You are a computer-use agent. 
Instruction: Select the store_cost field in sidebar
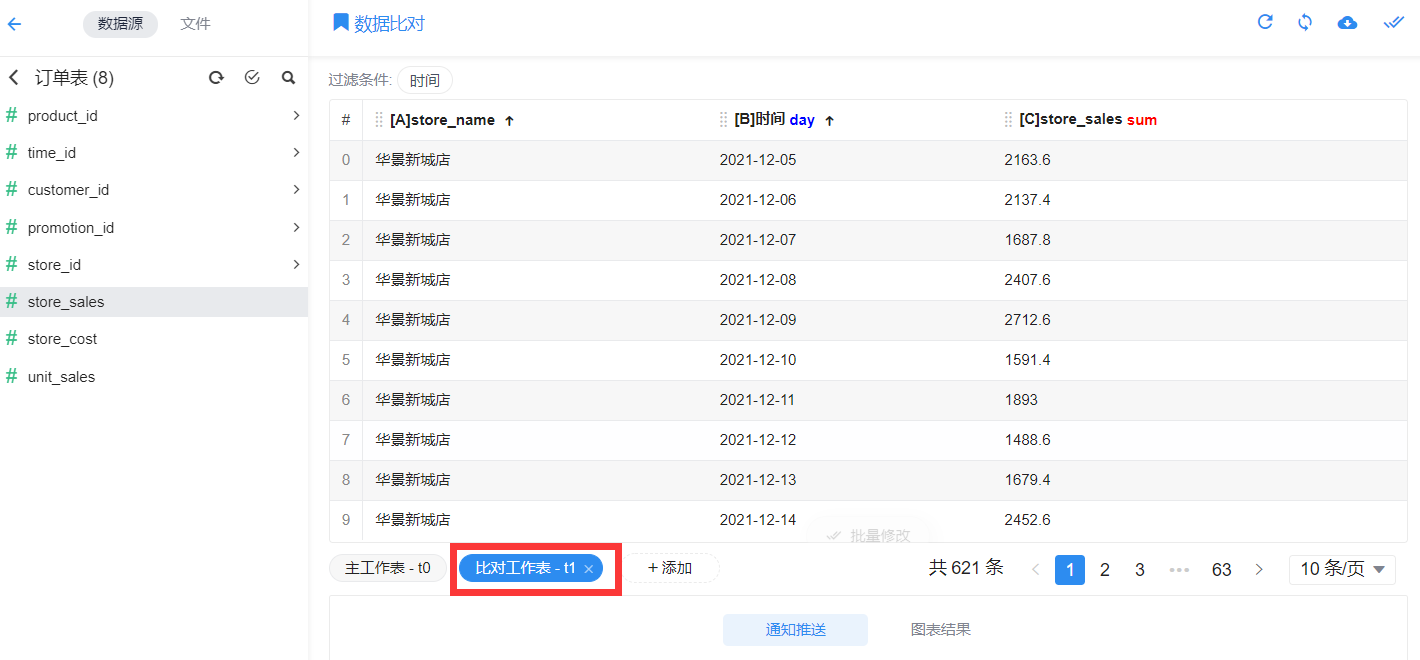click(x=154, y=339)
